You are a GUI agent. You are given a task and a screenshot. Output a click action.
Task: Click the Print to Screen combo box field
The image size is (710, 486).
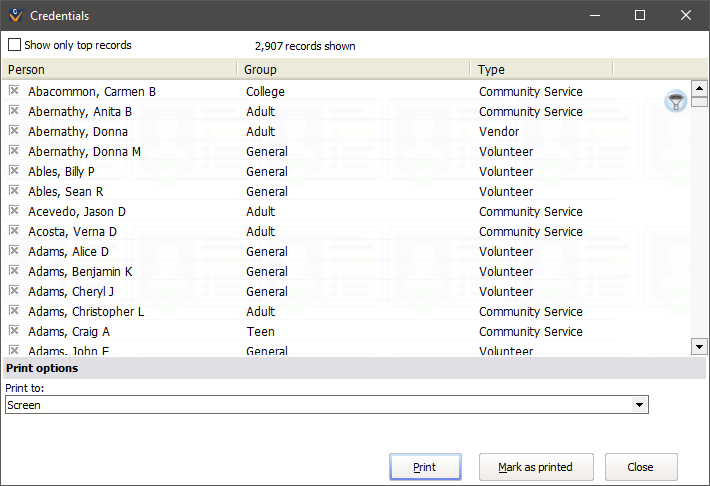point(326,404)
